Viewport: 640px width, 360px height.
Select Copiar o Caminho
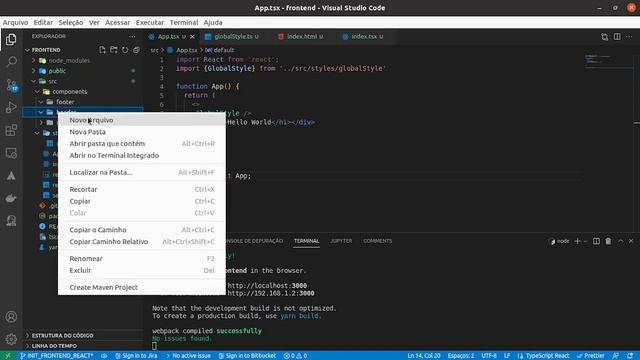coord(142,230)
